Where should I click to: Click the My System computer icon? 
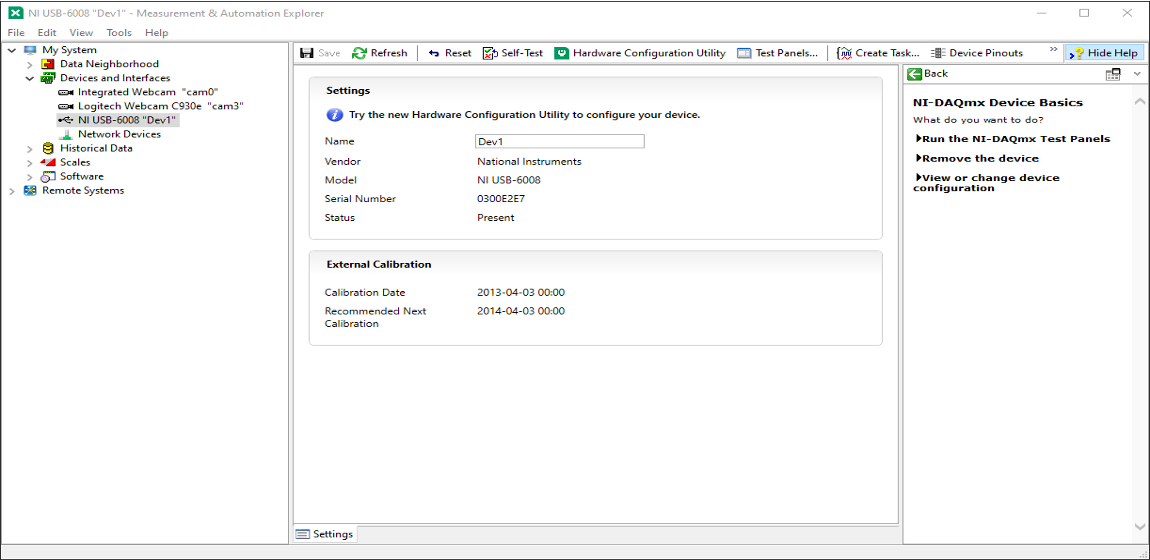click(x=29, y=50)
